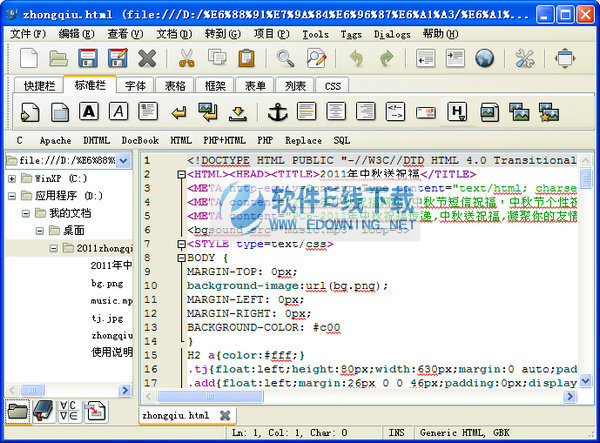
Task: Open the SQL custom menu
Action: [x=342, y=140]
